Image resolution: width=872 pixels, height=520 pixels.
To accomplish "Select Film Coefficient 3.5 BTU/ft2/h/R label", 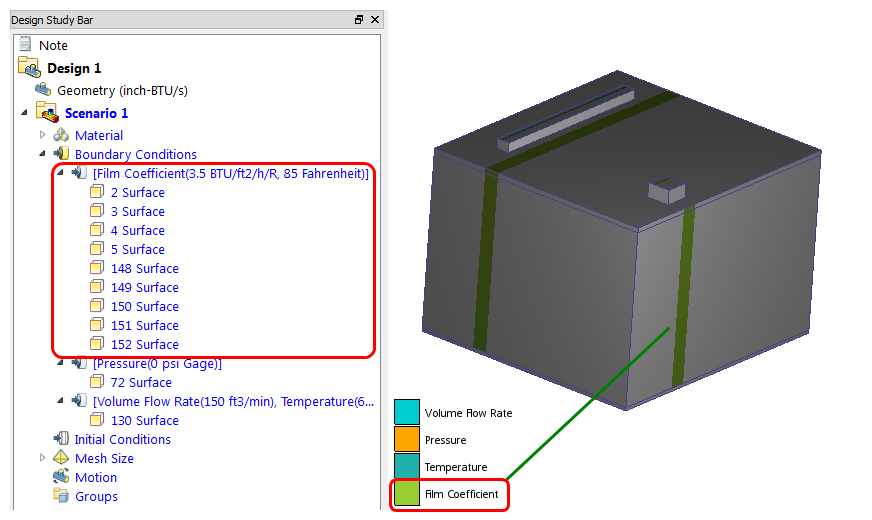I will click(231, 174).
